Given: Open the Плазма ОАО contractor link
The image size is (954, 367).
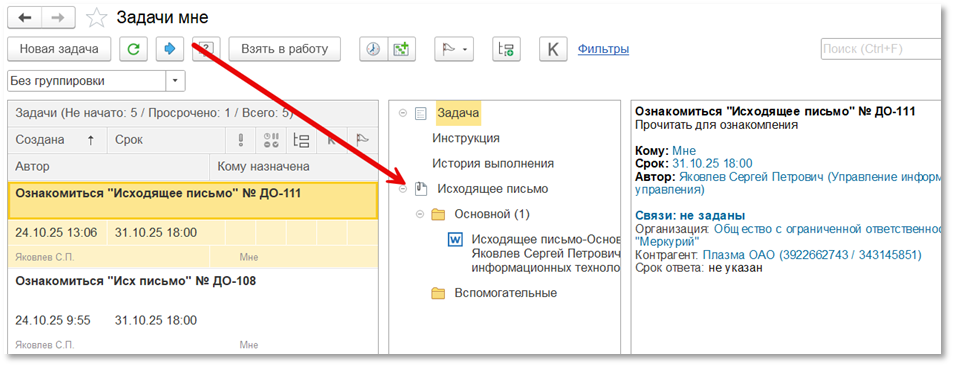Looking at the screenshot, I should (x=812, y=254).
